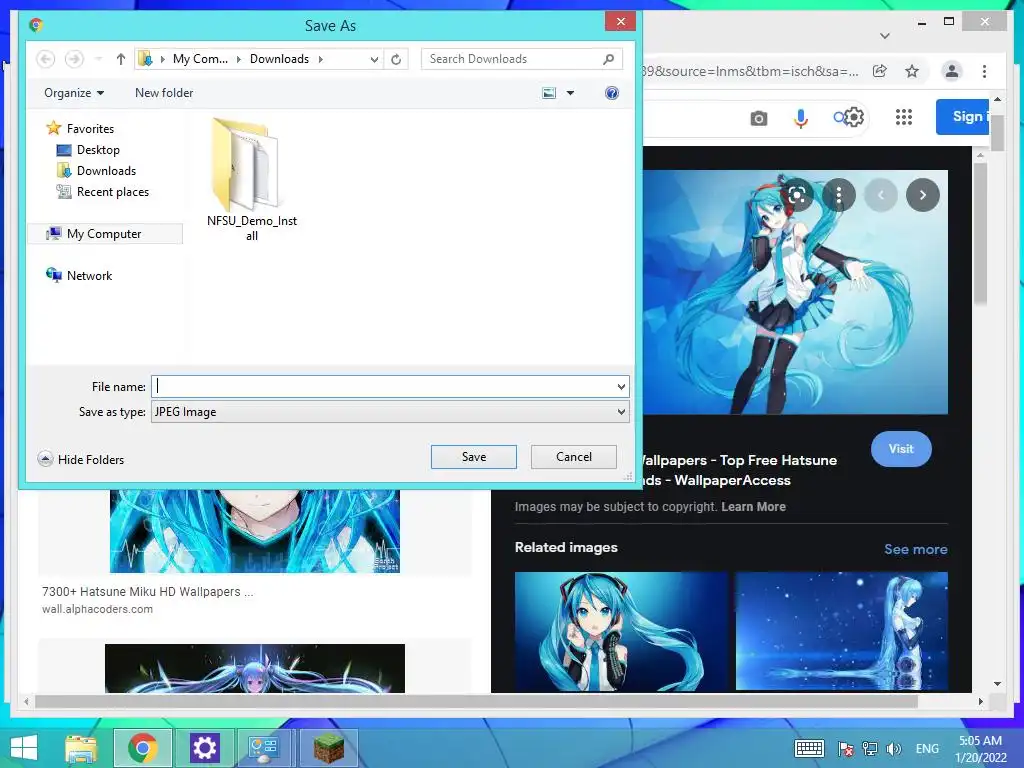The image size is (1024, 768).
Task: Refresh the Downloads folder view
Action: (x=396, y=59)
